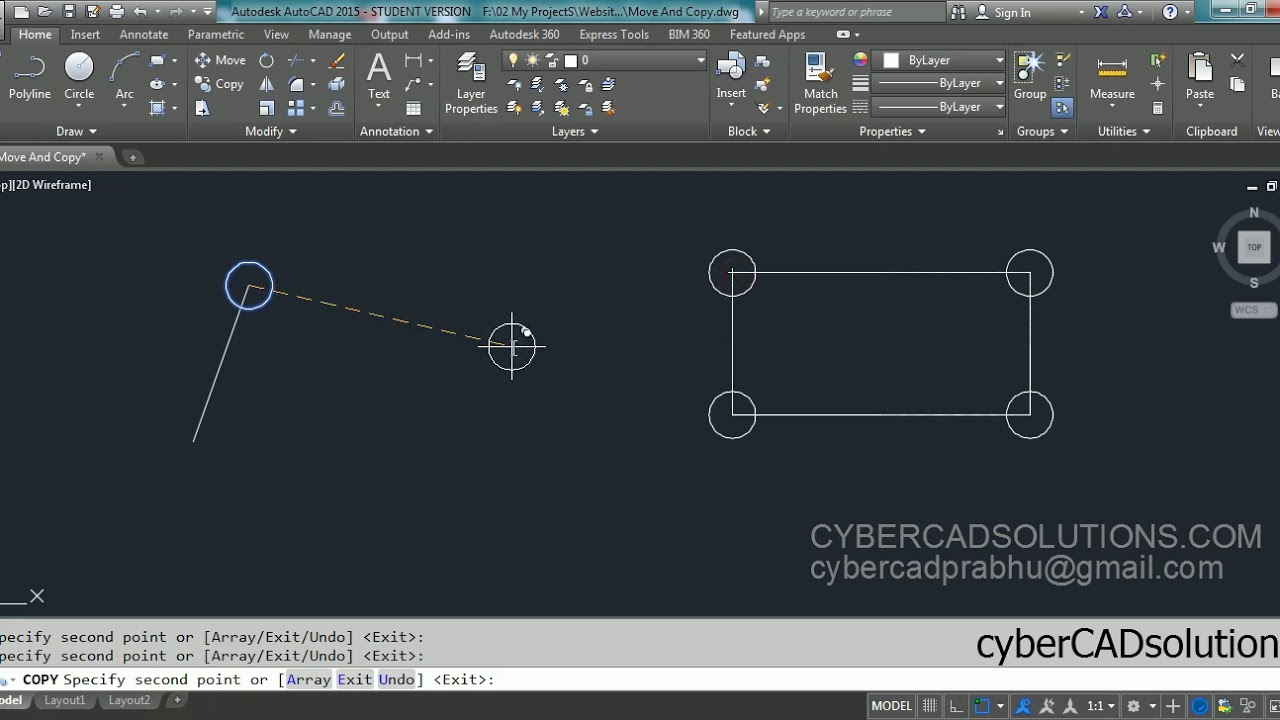Expand the Layers panel

coord(575,131)
